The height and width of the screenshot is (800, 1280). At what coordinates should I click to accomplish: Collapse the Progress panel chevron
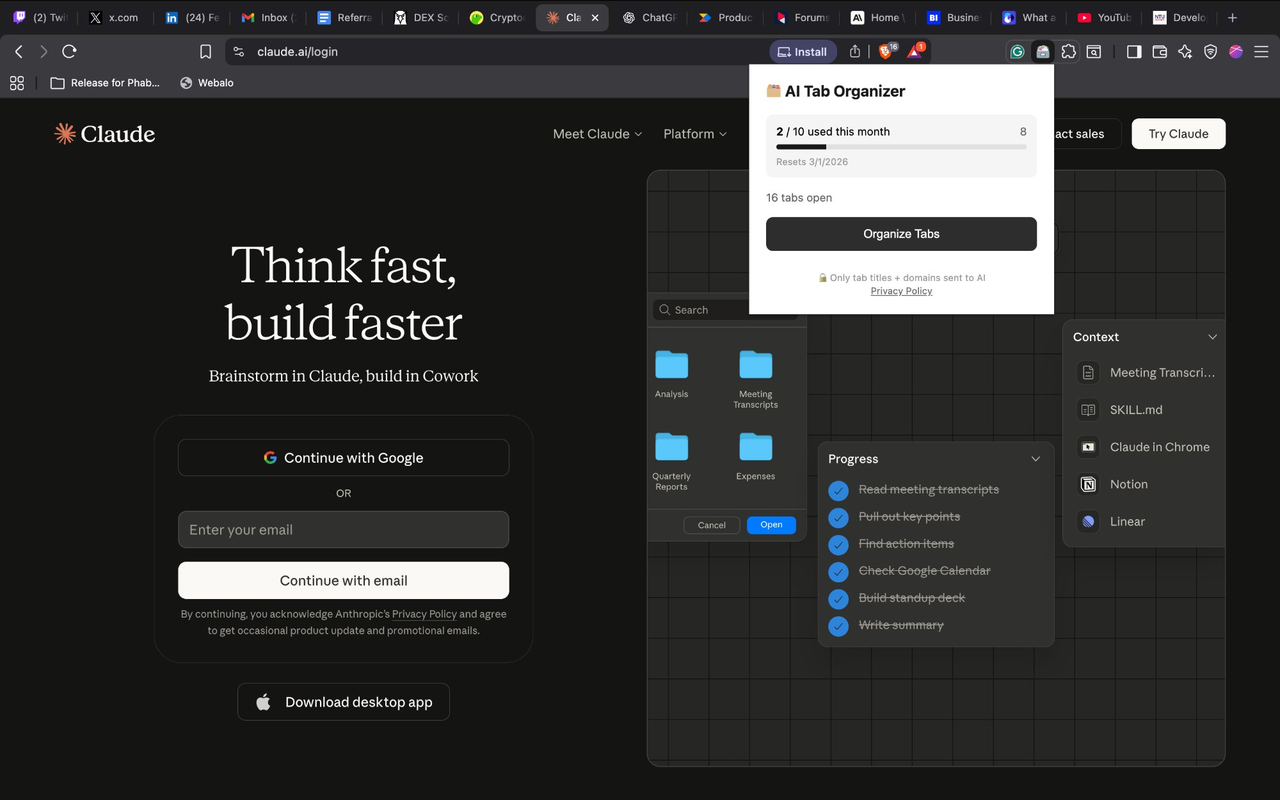coord(1035,459)
